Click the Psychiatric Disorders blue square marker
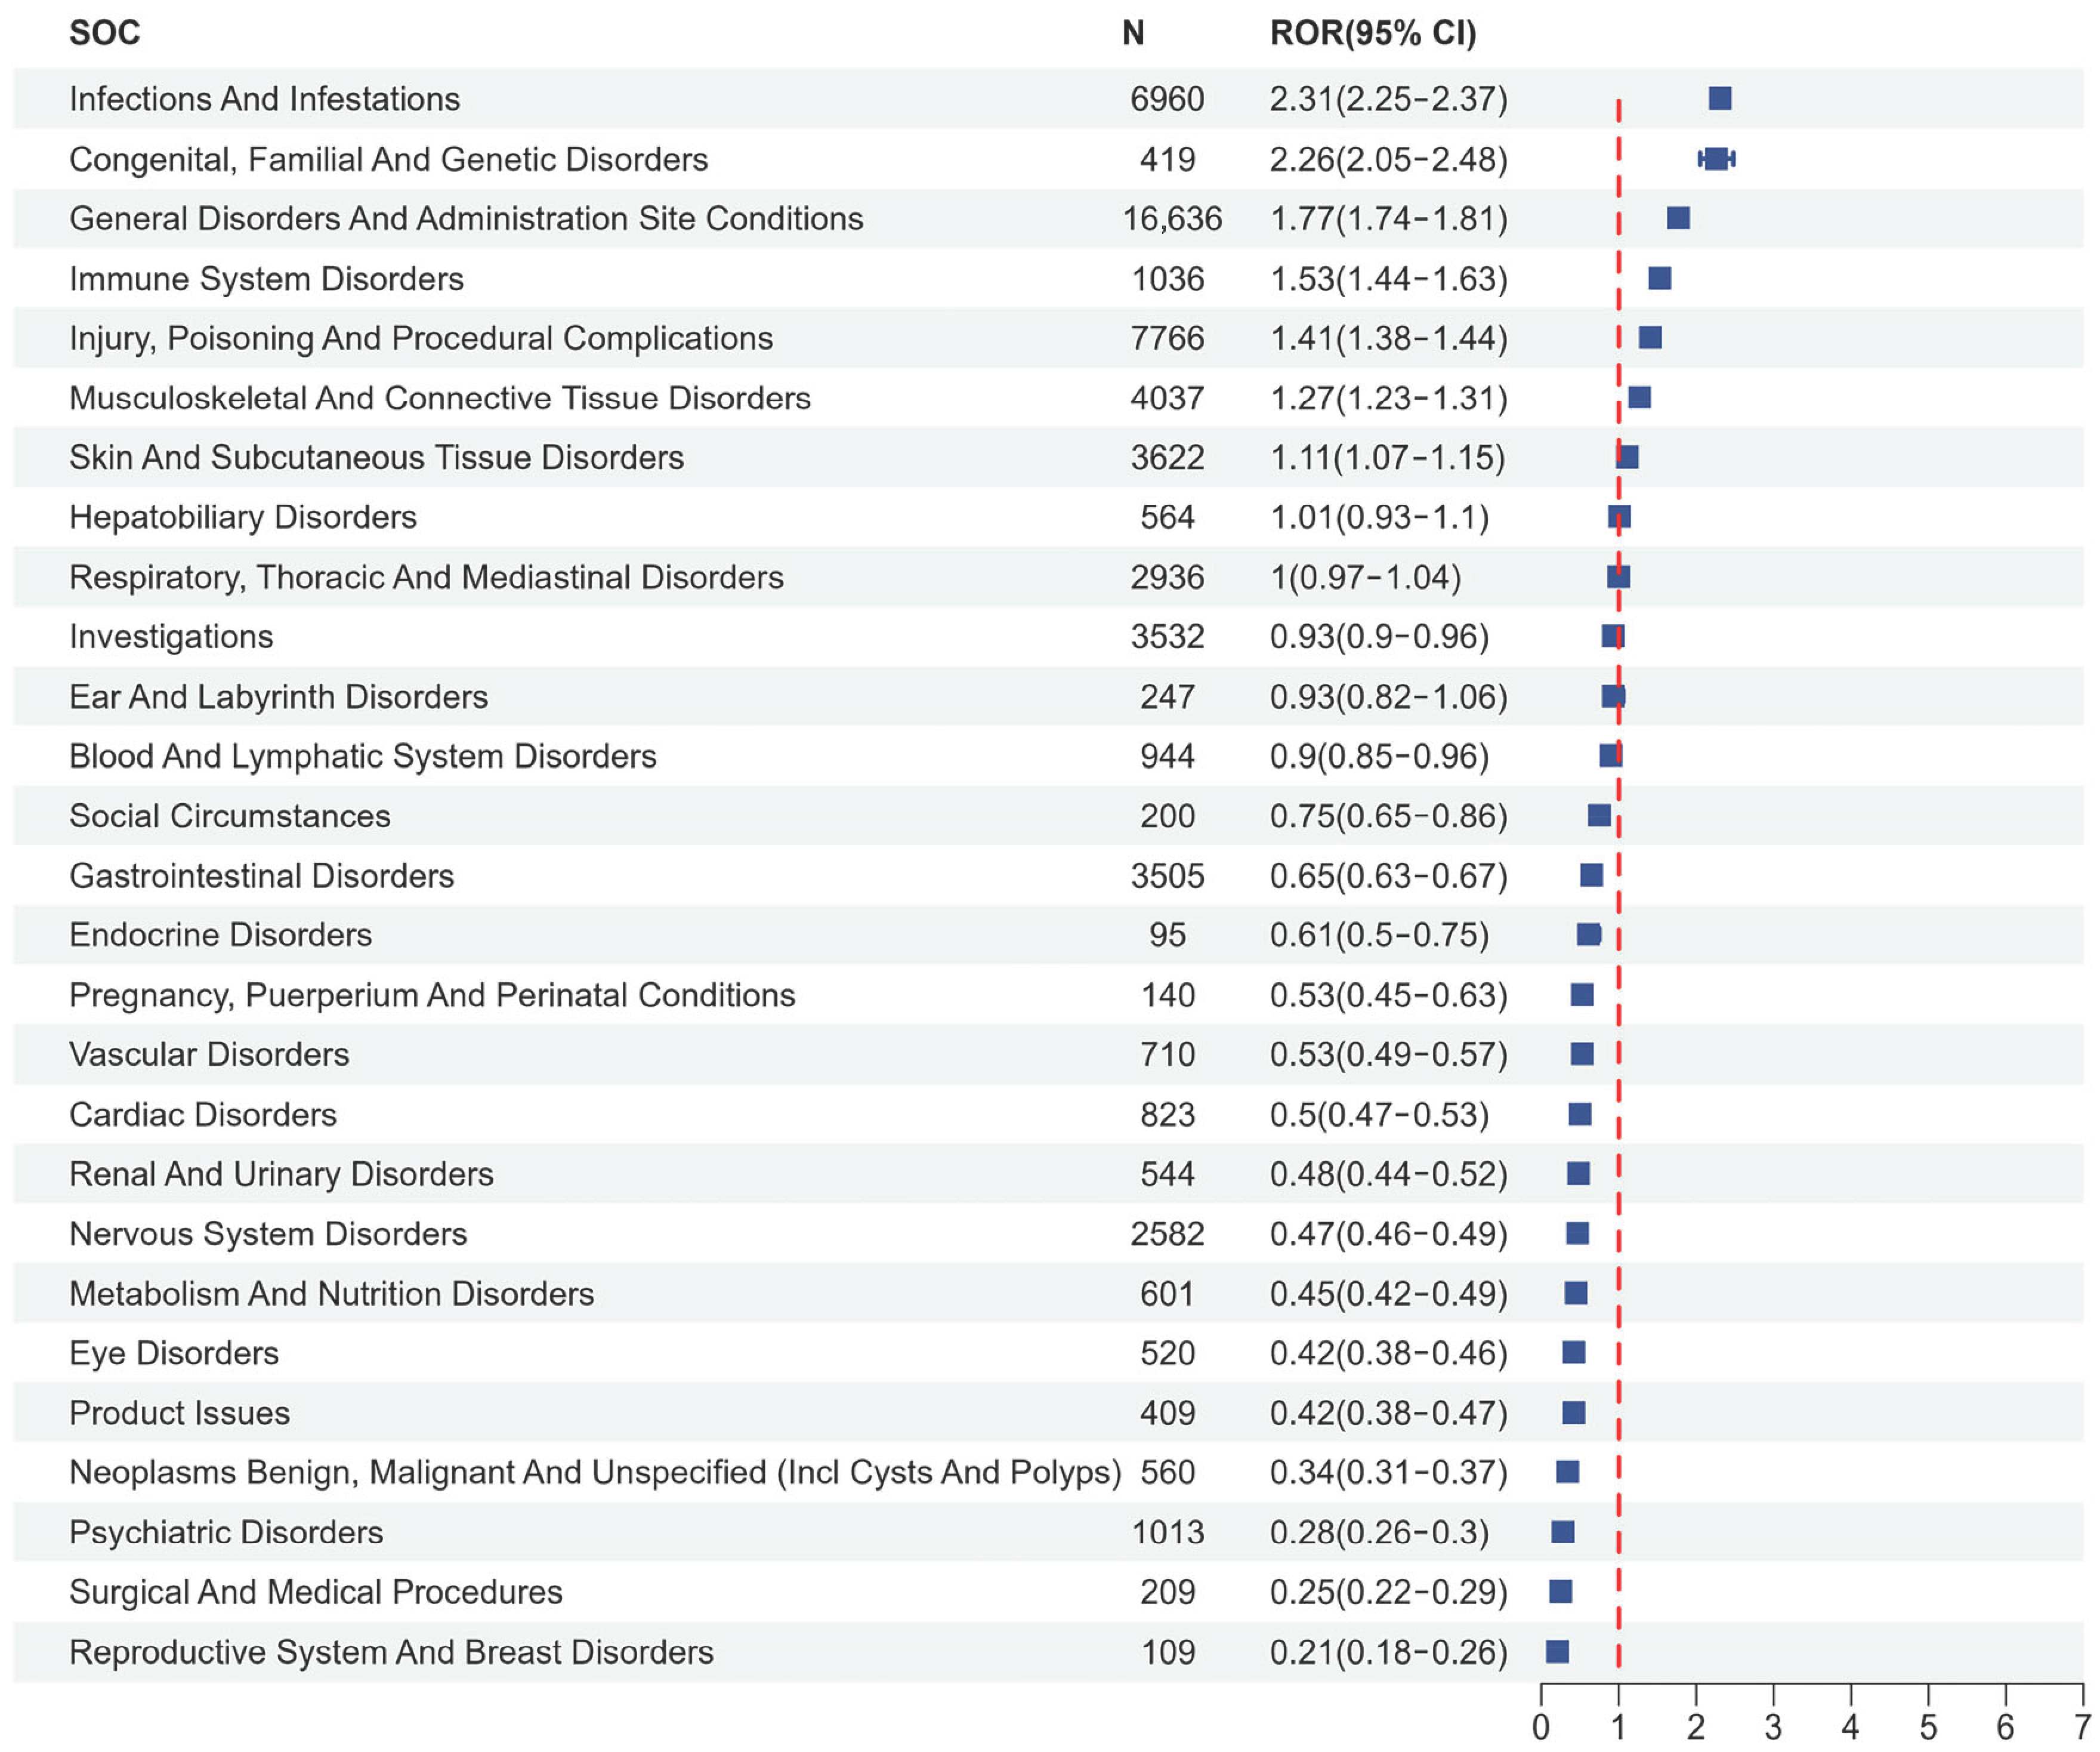The width and height of the screenshot is (2100, 1752). (1563, 1532)
